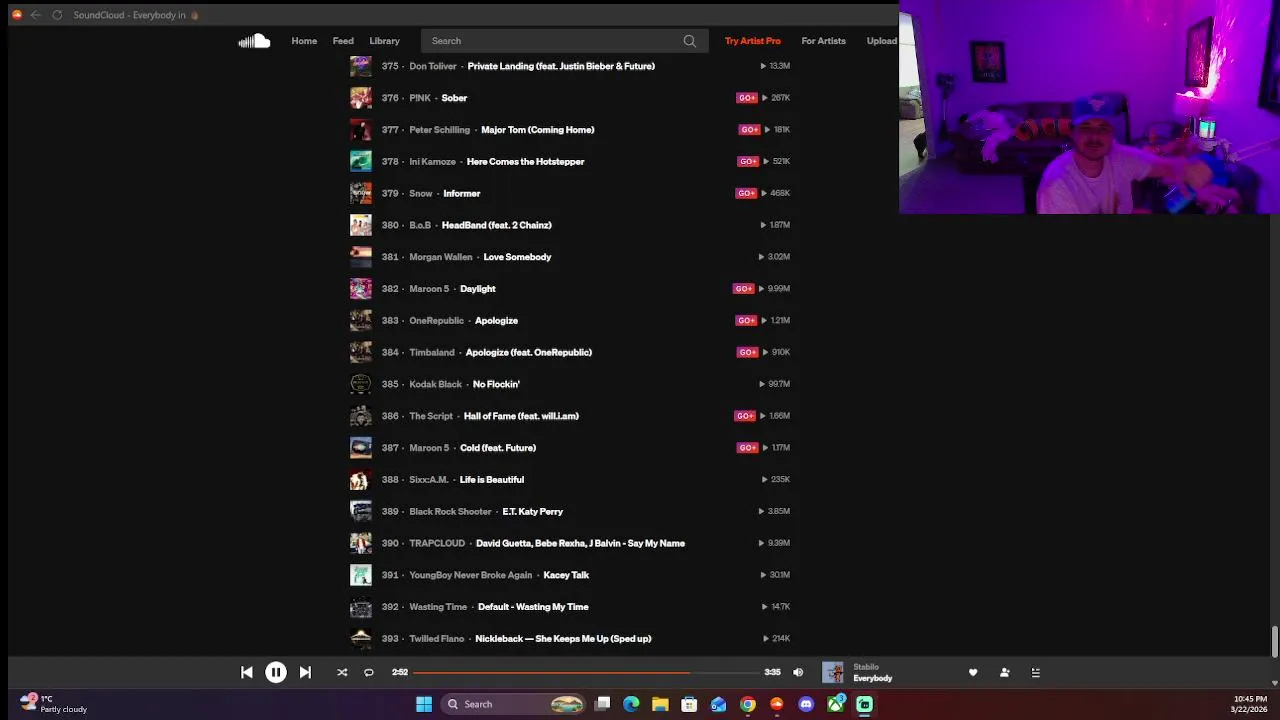Open the Library tab
This screenshot has height=720, width=1280.
(384, 41)
